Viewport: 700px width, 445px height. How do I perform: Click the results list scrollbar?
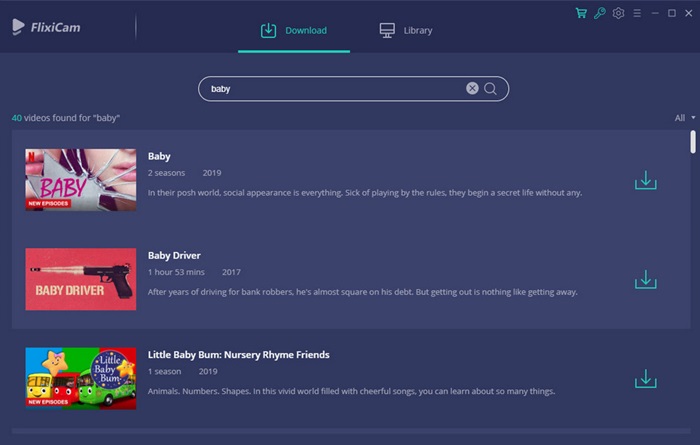point(692,142)
